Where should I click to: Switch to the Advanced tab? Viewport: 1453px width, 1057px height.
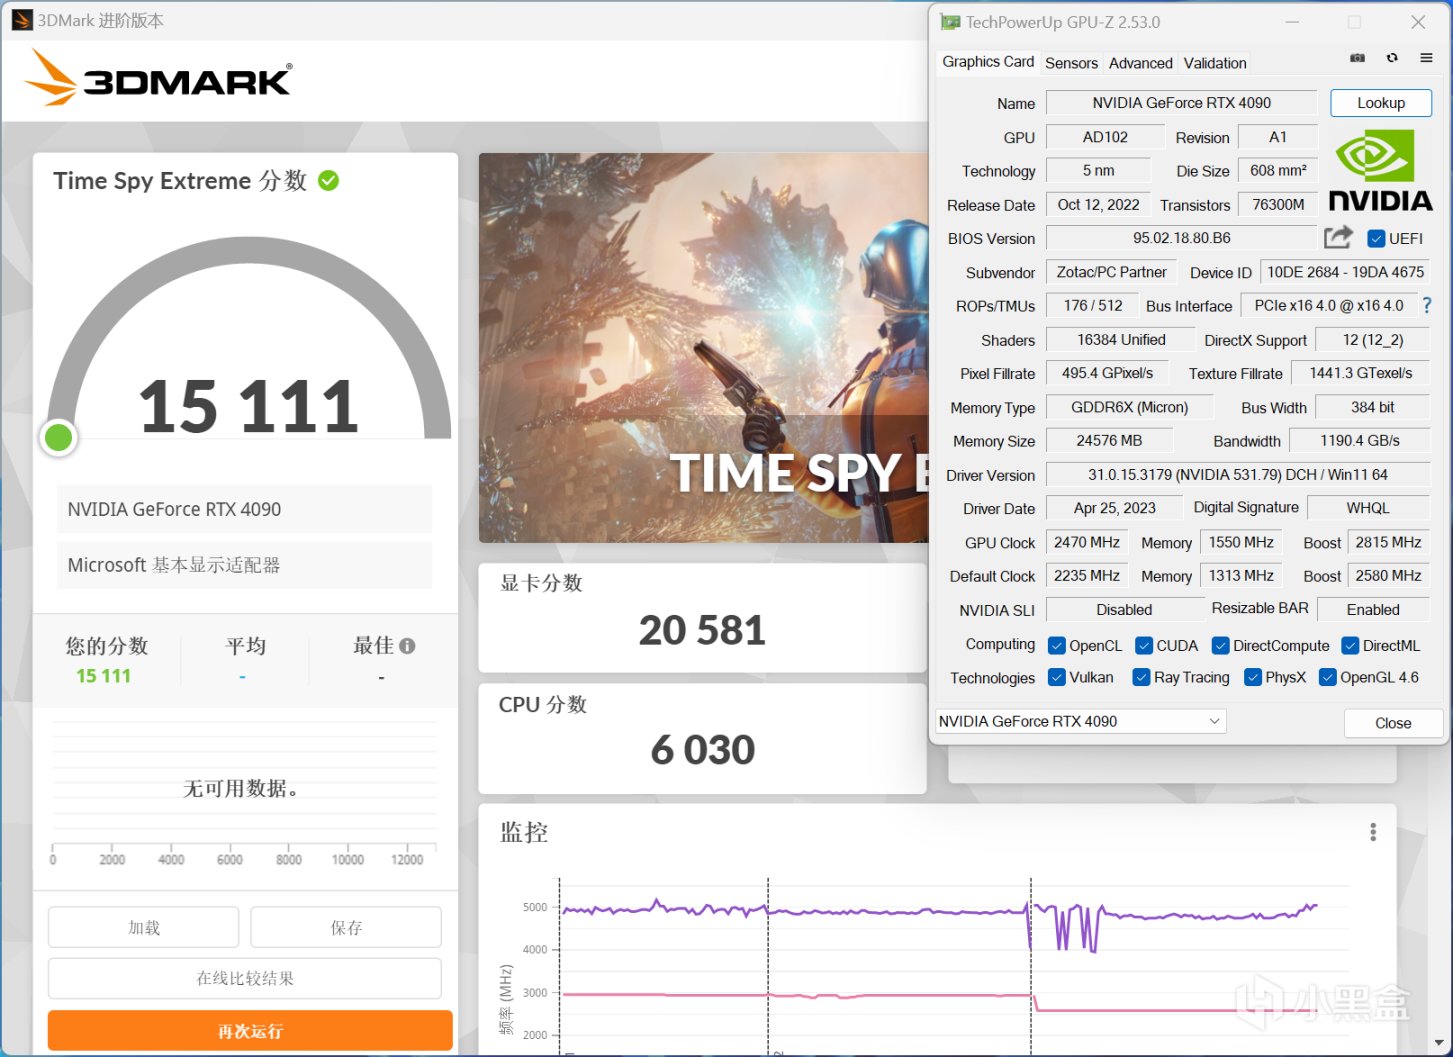click(x=1140, y=63)
